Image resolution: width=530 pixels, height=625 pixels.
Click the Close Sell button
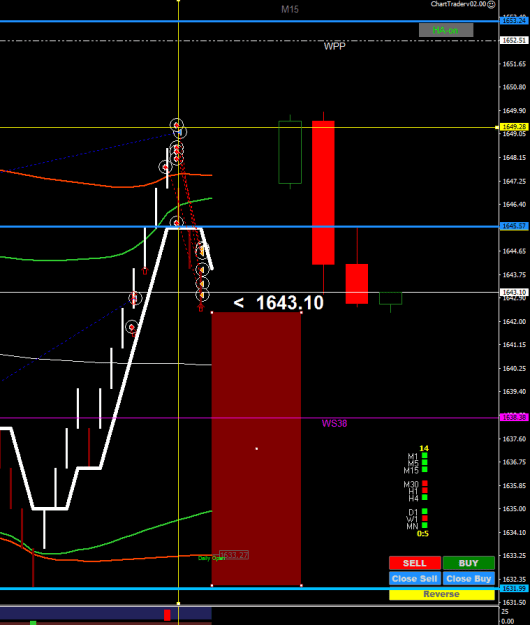coord(415,578)
